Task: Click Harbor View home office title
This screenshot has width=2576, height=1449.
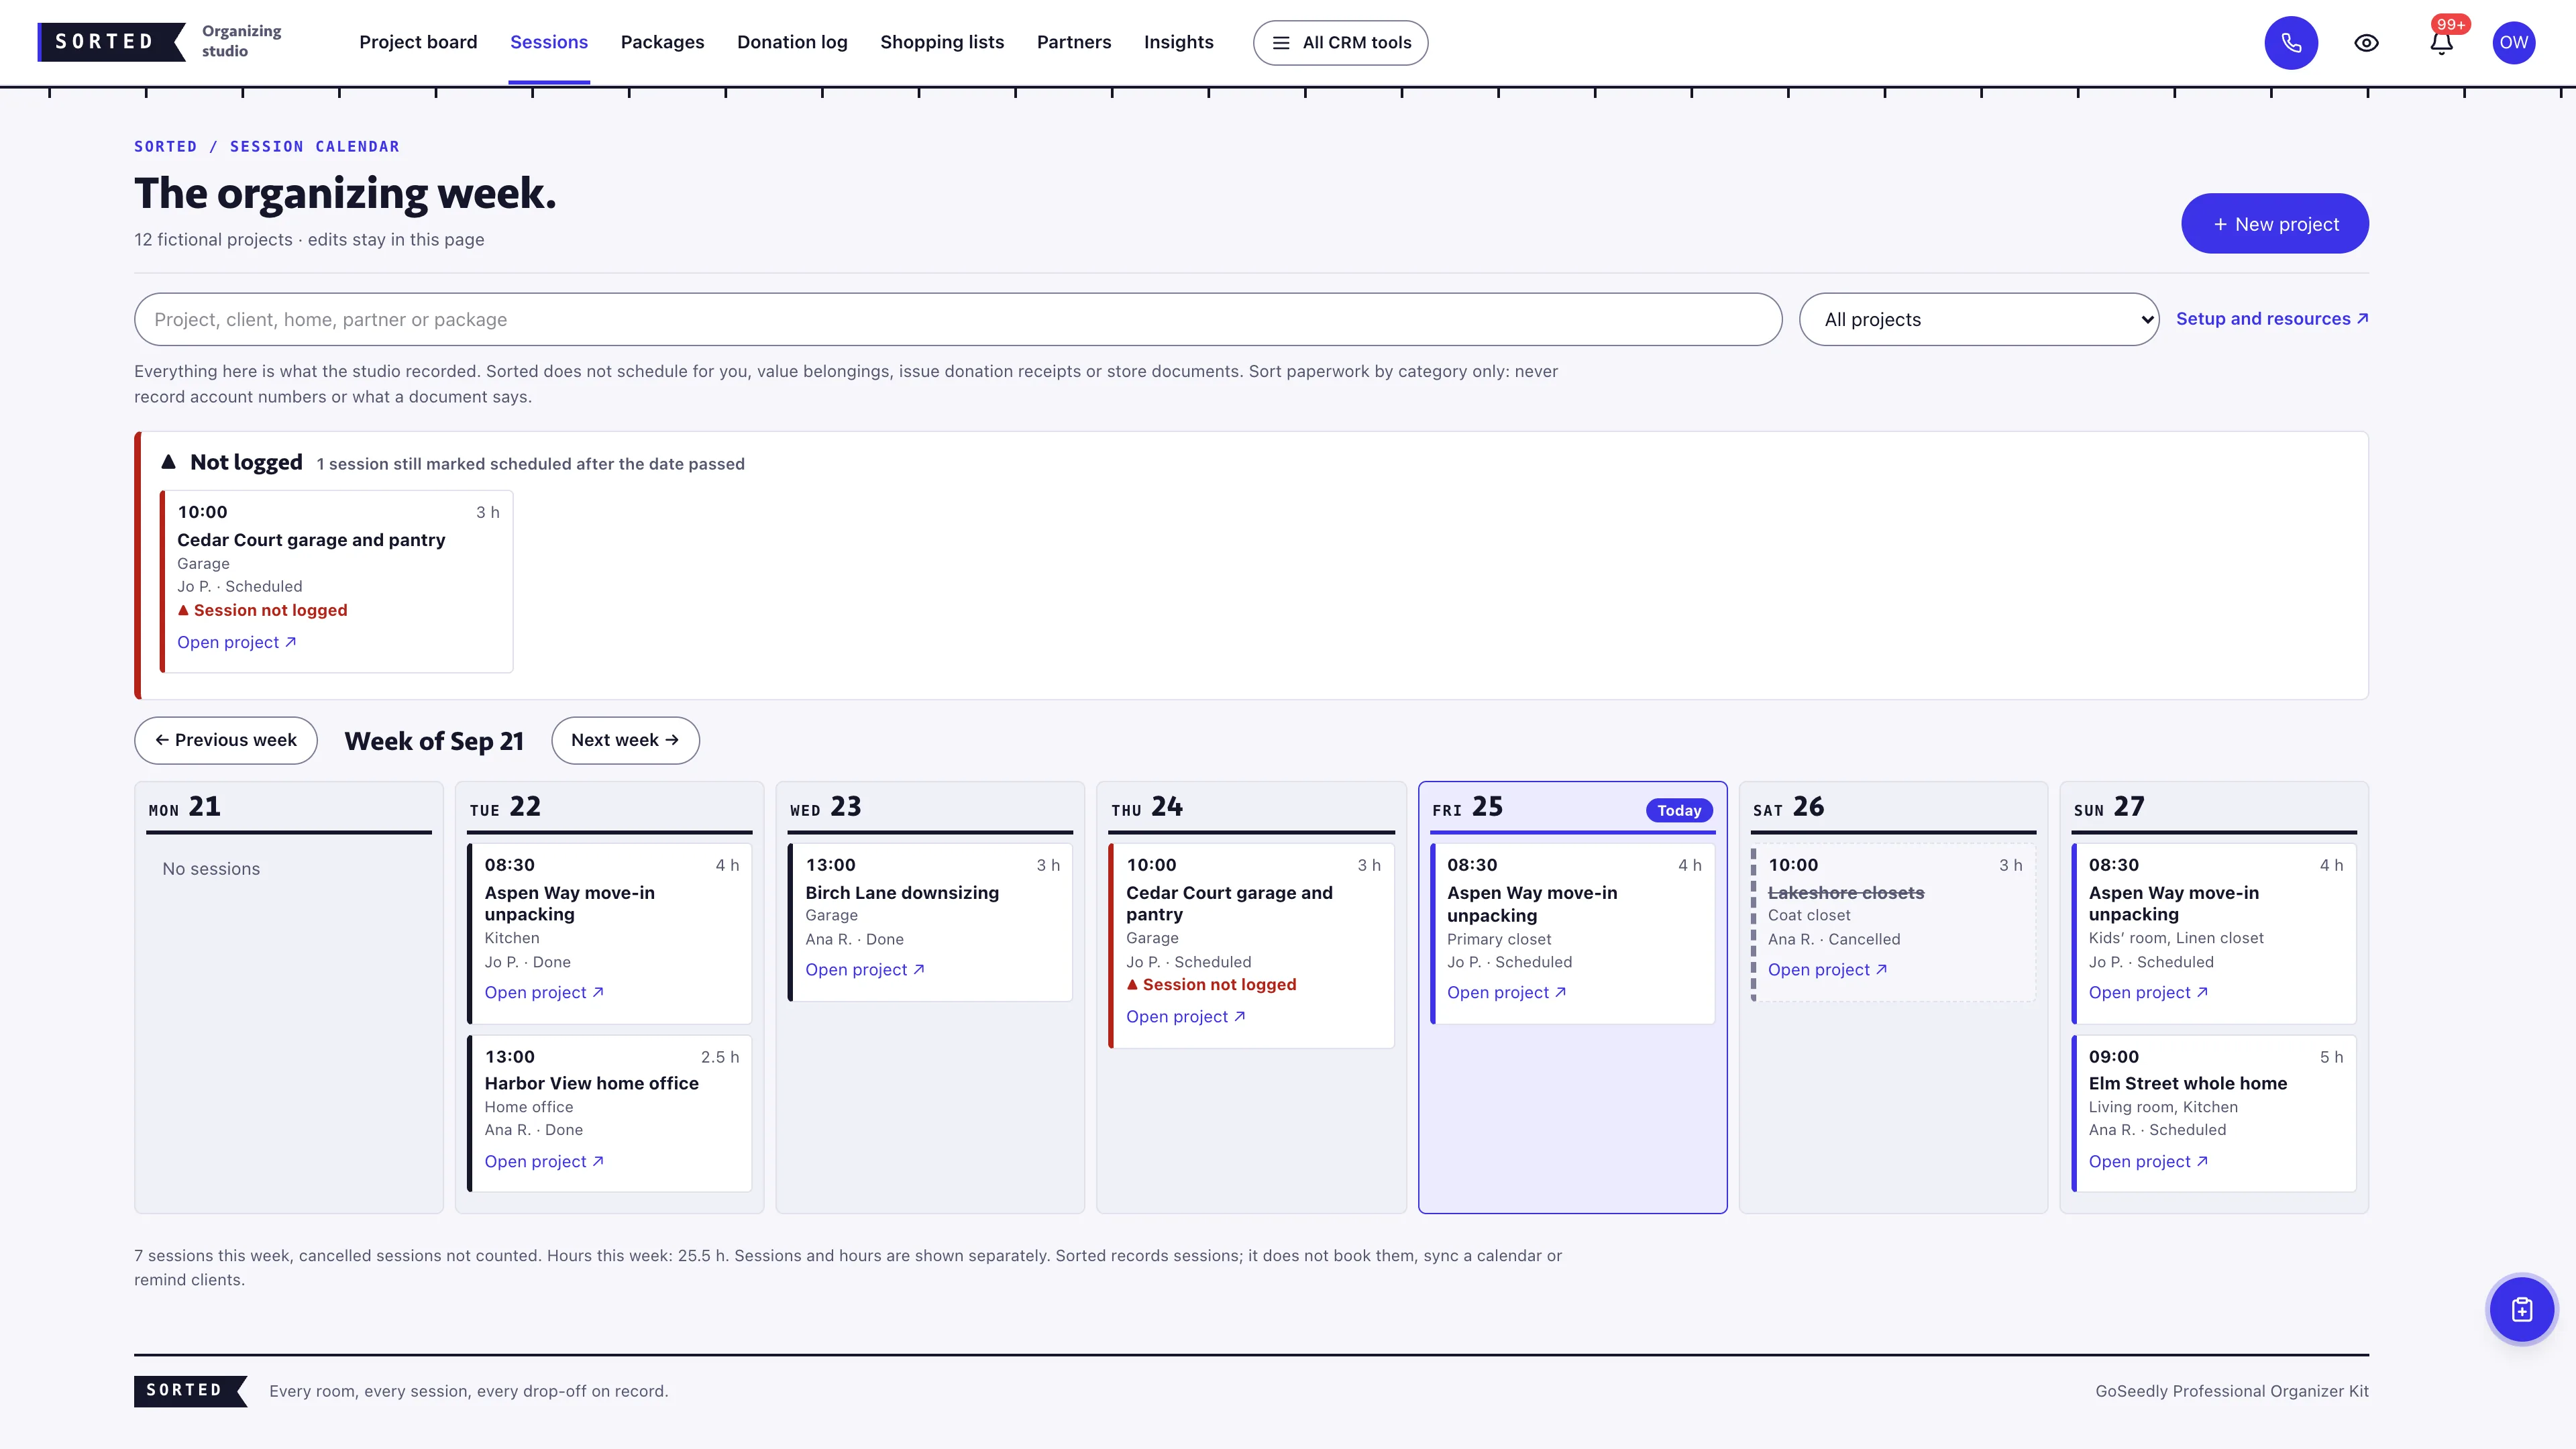Action: [591, 1083]
